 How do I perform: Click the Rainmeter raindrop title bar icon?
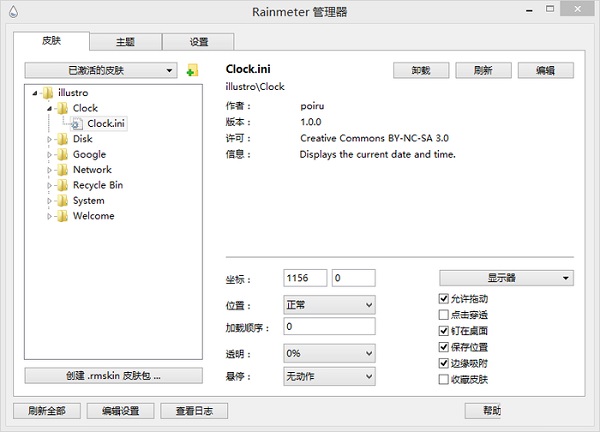13,11
